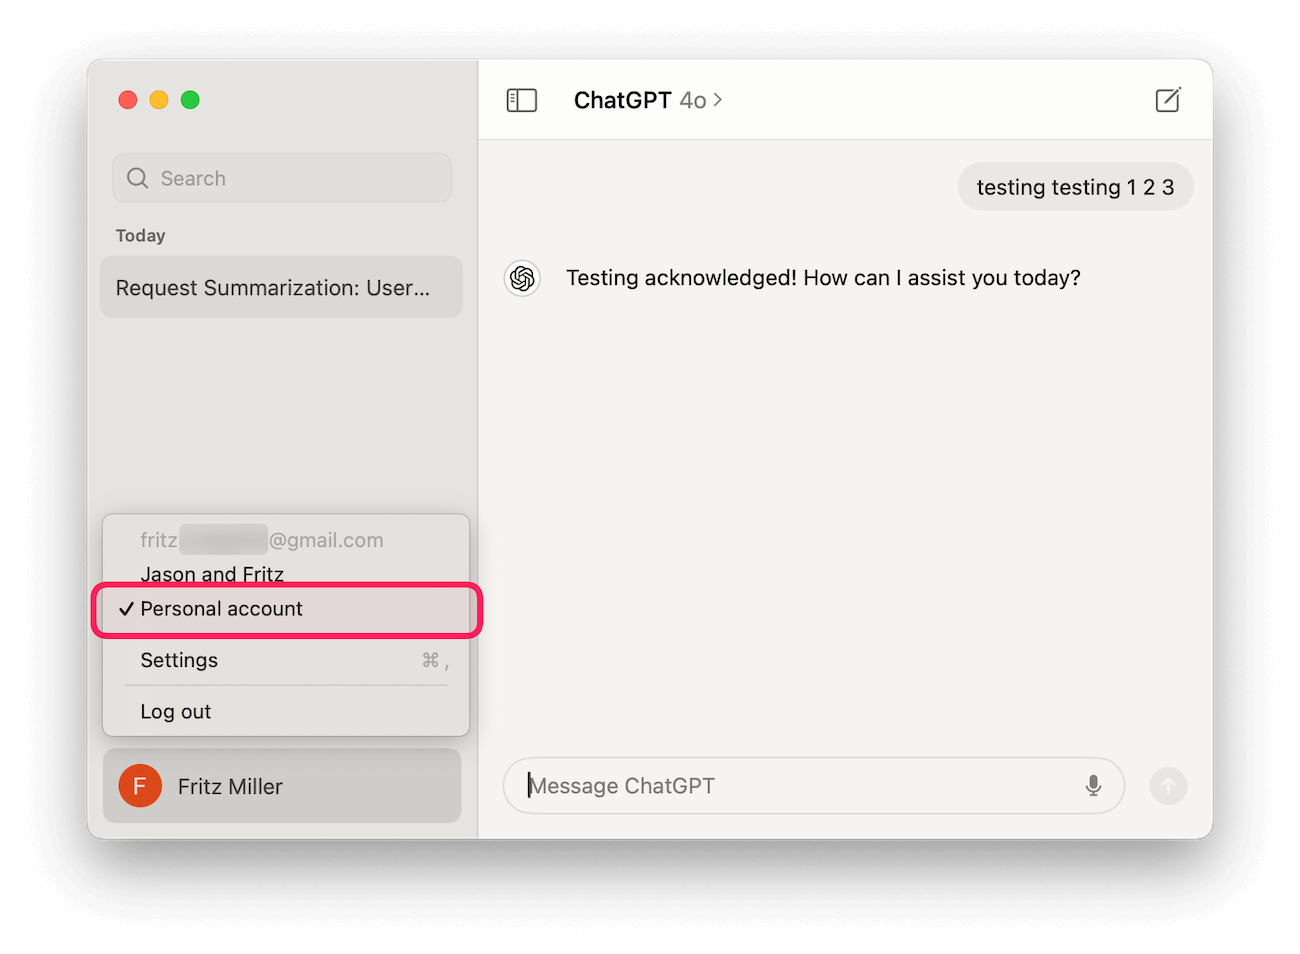Screen dimensions: 1300x954
Task: Toggle the sidebar panel icon
Action: tap(522, 99)
